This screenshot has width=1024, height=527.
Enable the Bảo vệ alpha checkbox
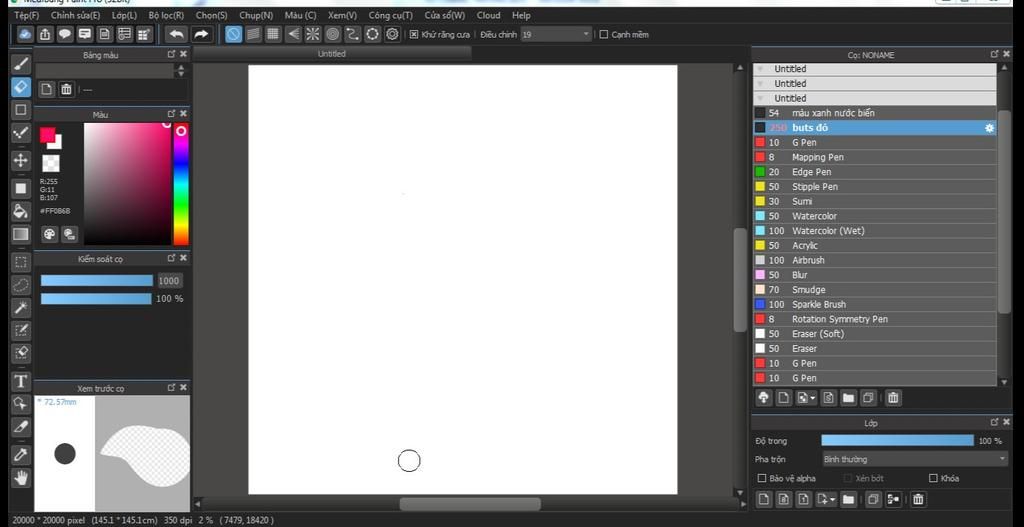pyautogui.click(x=761, y=479)
